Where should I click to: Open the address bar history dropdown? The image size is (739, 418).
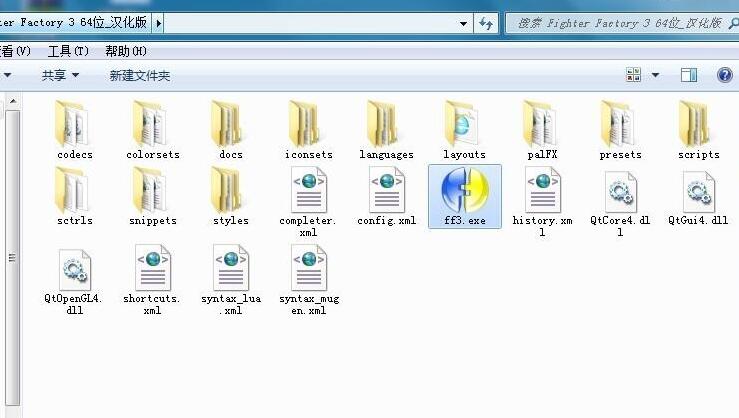463,23
